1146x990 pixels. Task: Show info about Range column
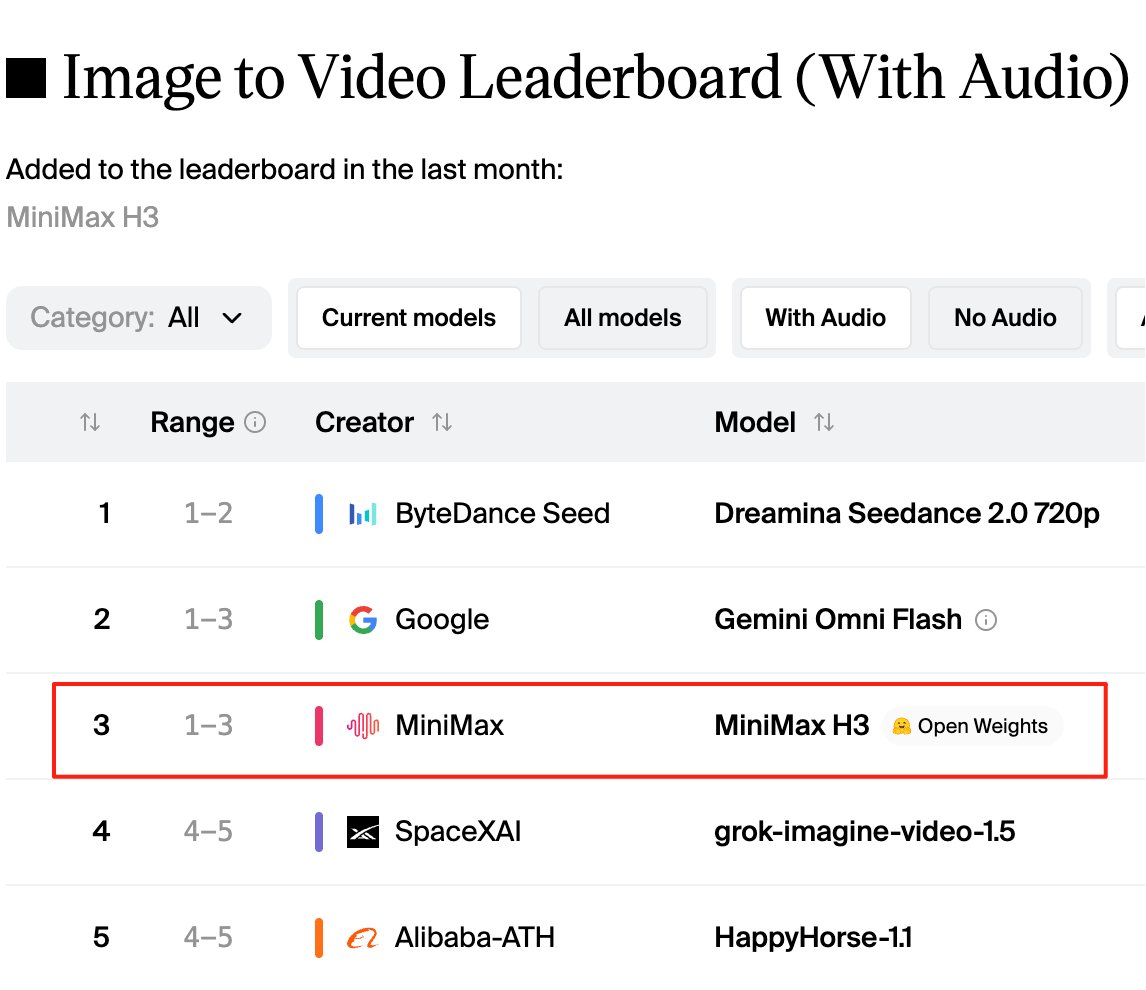[254, 422]
